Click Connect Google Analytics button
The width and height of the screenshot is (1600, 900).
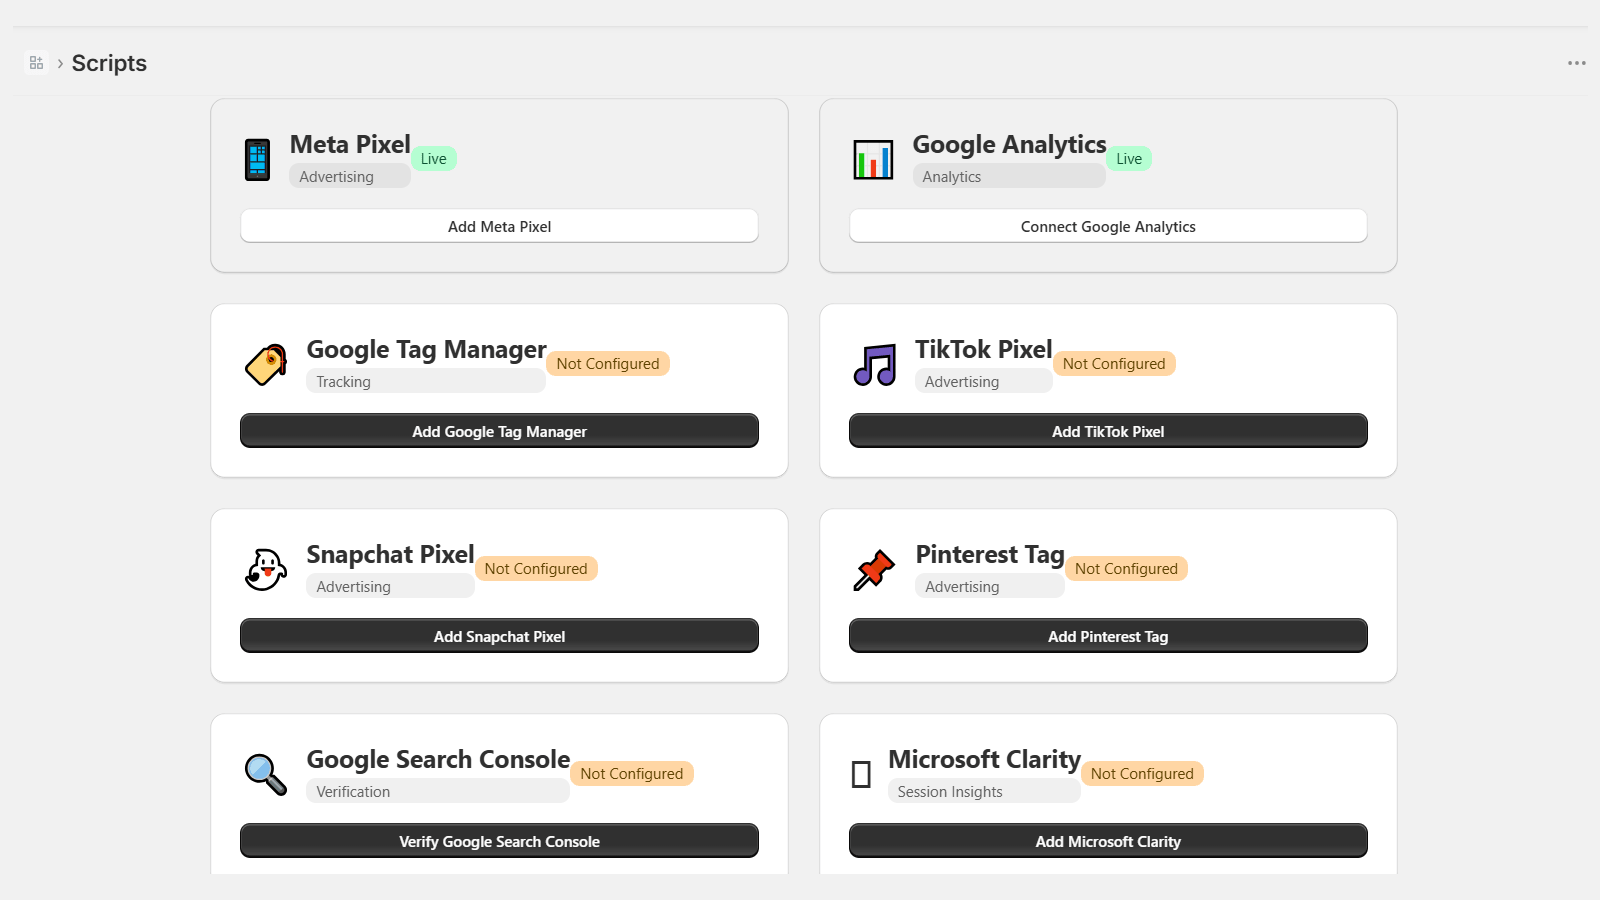[1108, 226]
